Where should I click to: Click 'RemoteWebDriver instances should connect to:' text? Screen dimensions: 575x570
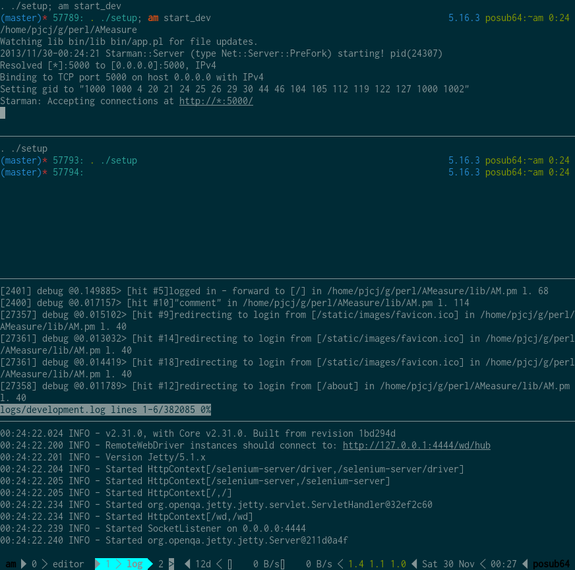click(221, 446)
